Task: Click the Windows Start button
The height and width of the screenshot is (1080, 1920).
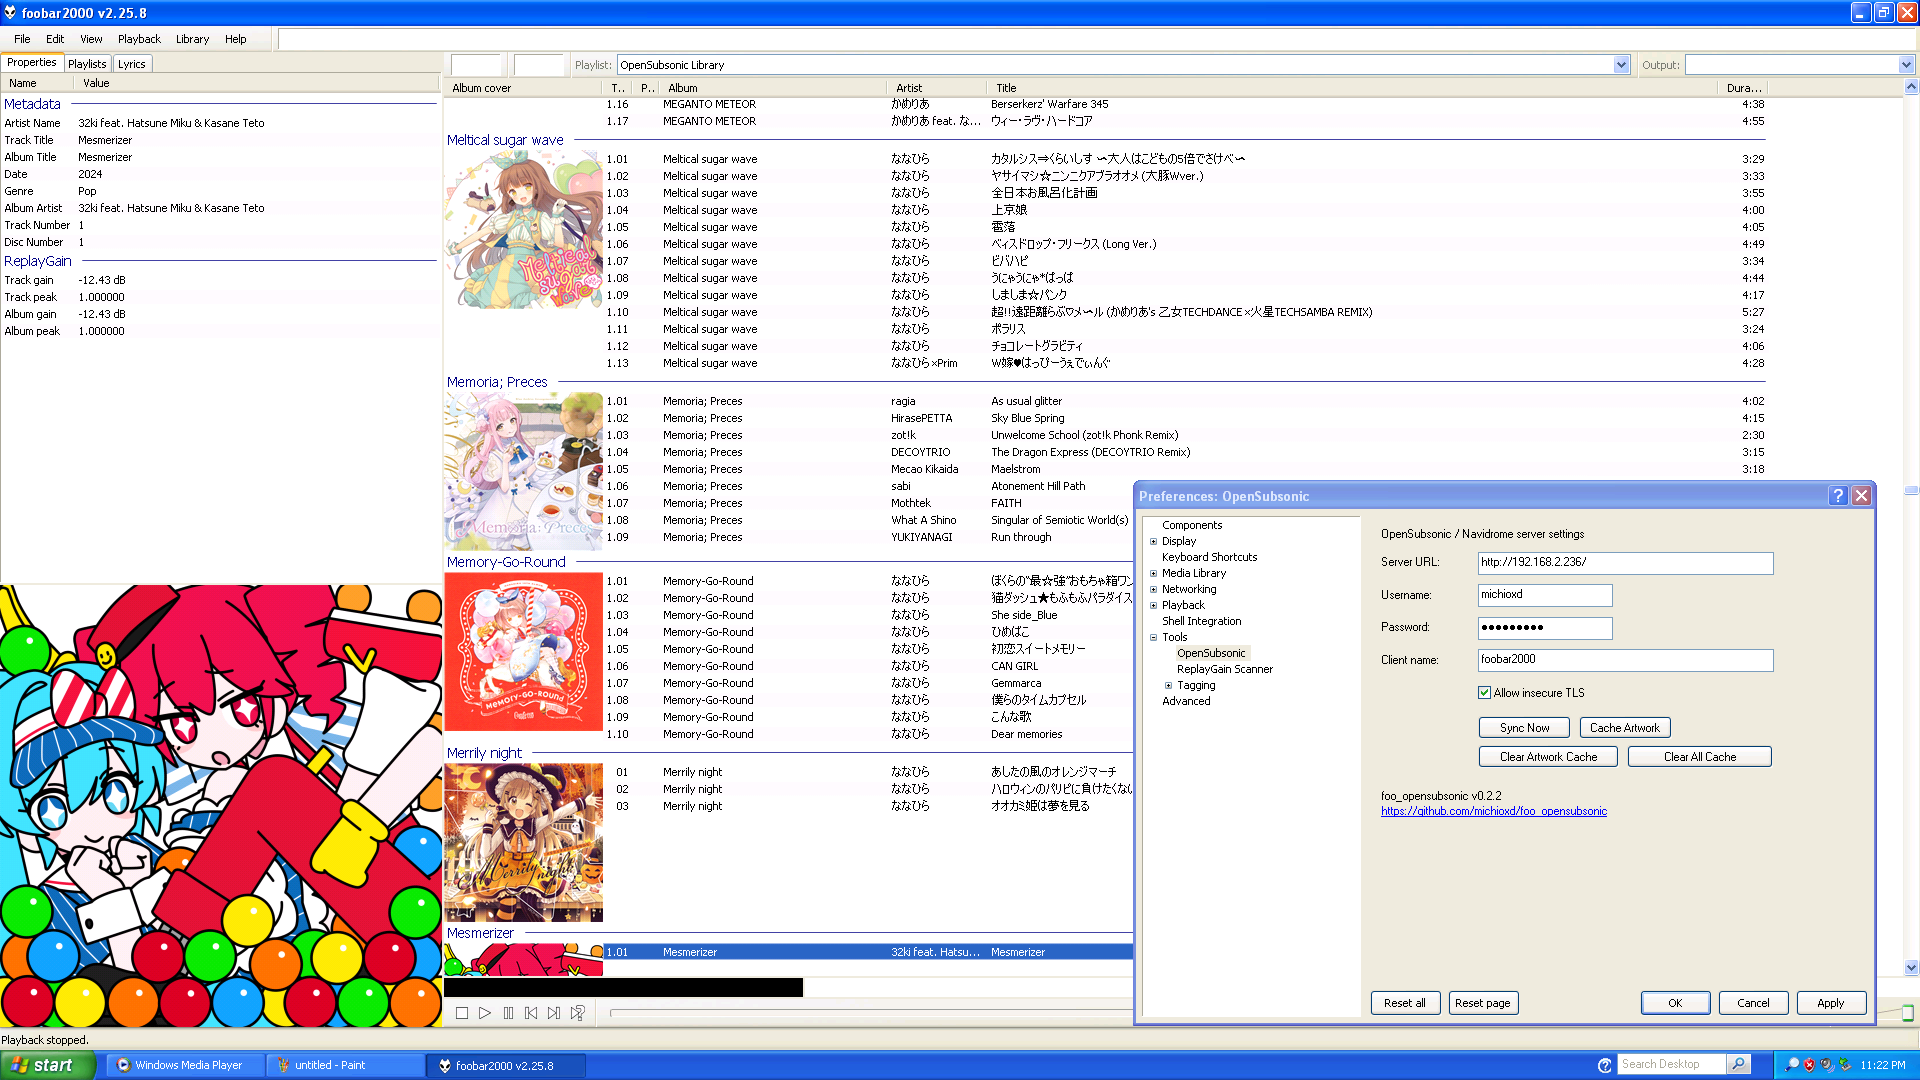Action: pyautogui.click(x=47, y=1065)
